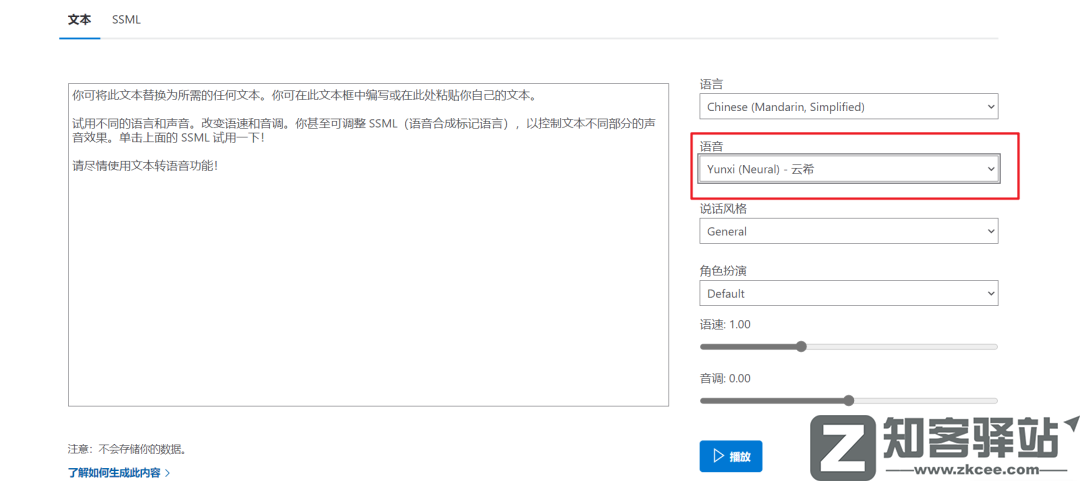Select the 文本 tab
This screenshot has height=481, width=1080.
pyautogui.click(x=79, y=20)
